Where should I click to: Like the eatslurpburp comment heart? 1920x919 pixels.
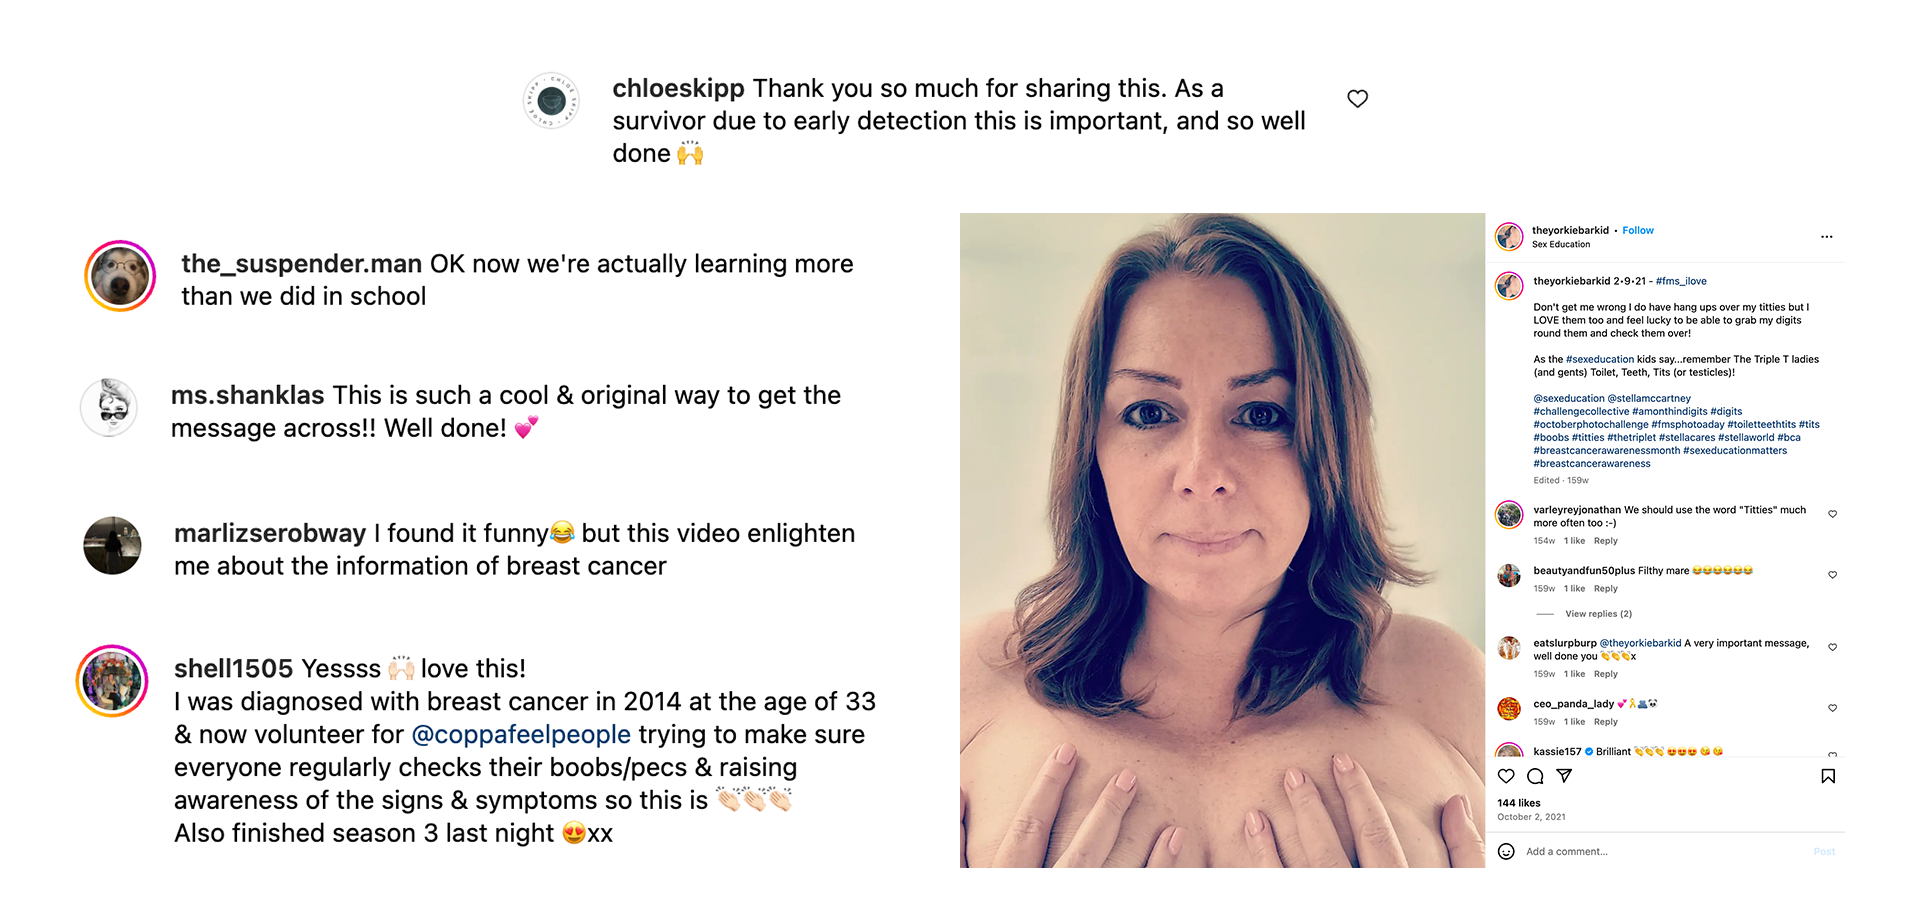point(1832,647)
